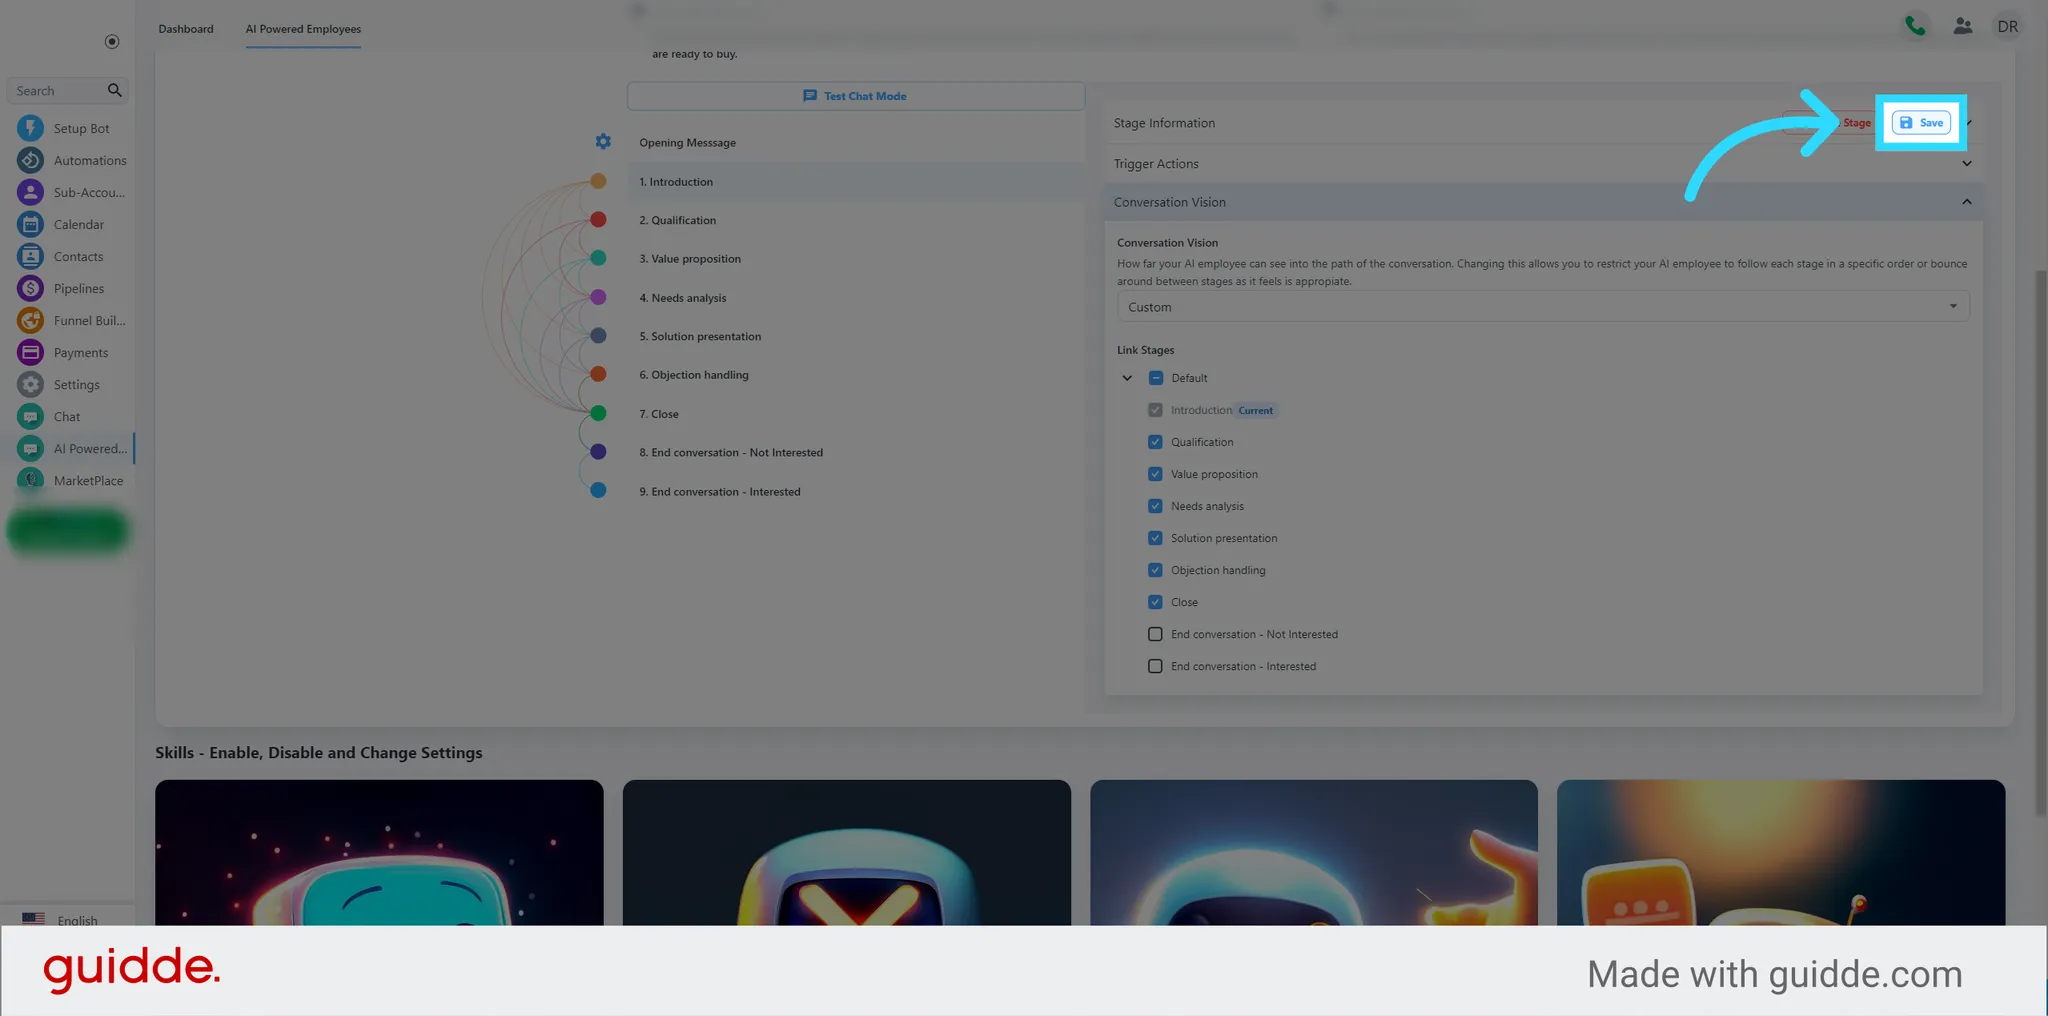
Task: Open the Custom conversation vision dropdown
Action: (1543, 307)
